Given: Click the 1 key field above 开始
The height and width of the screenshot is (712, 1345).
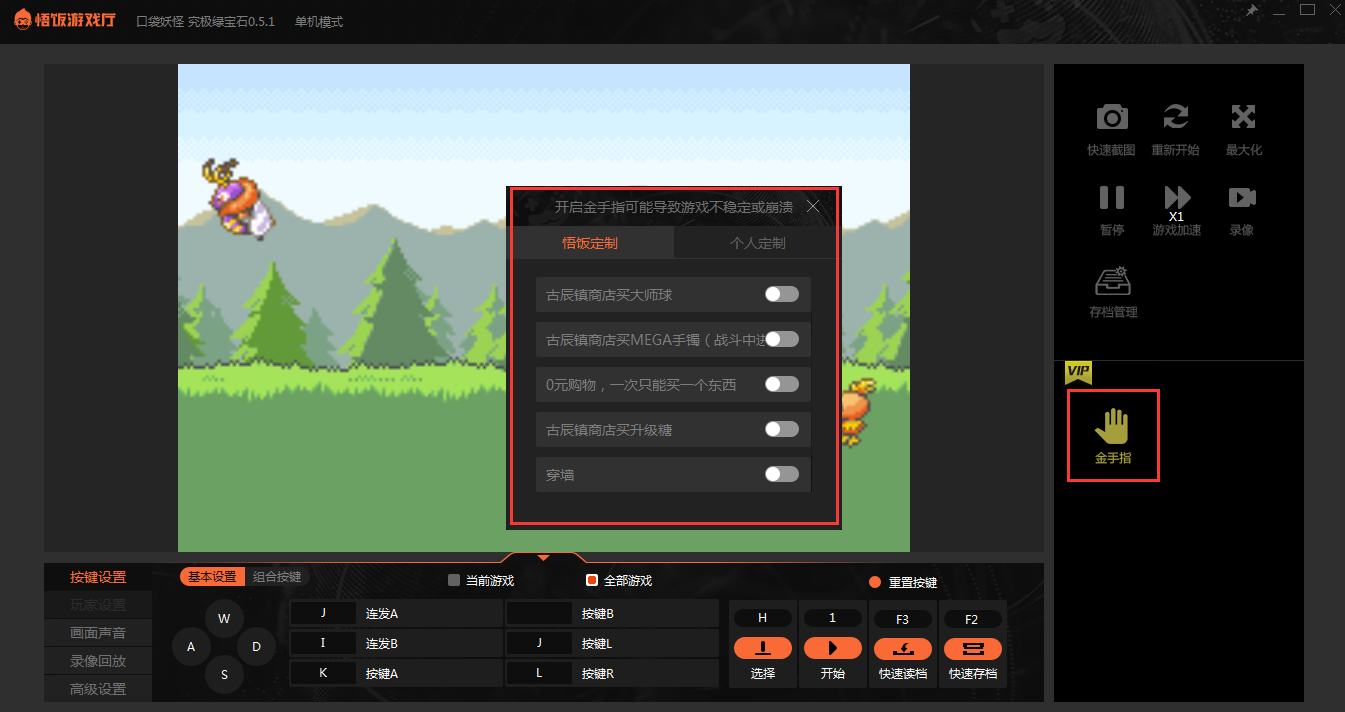Looking at the screenshot, I should pos(832,619).
